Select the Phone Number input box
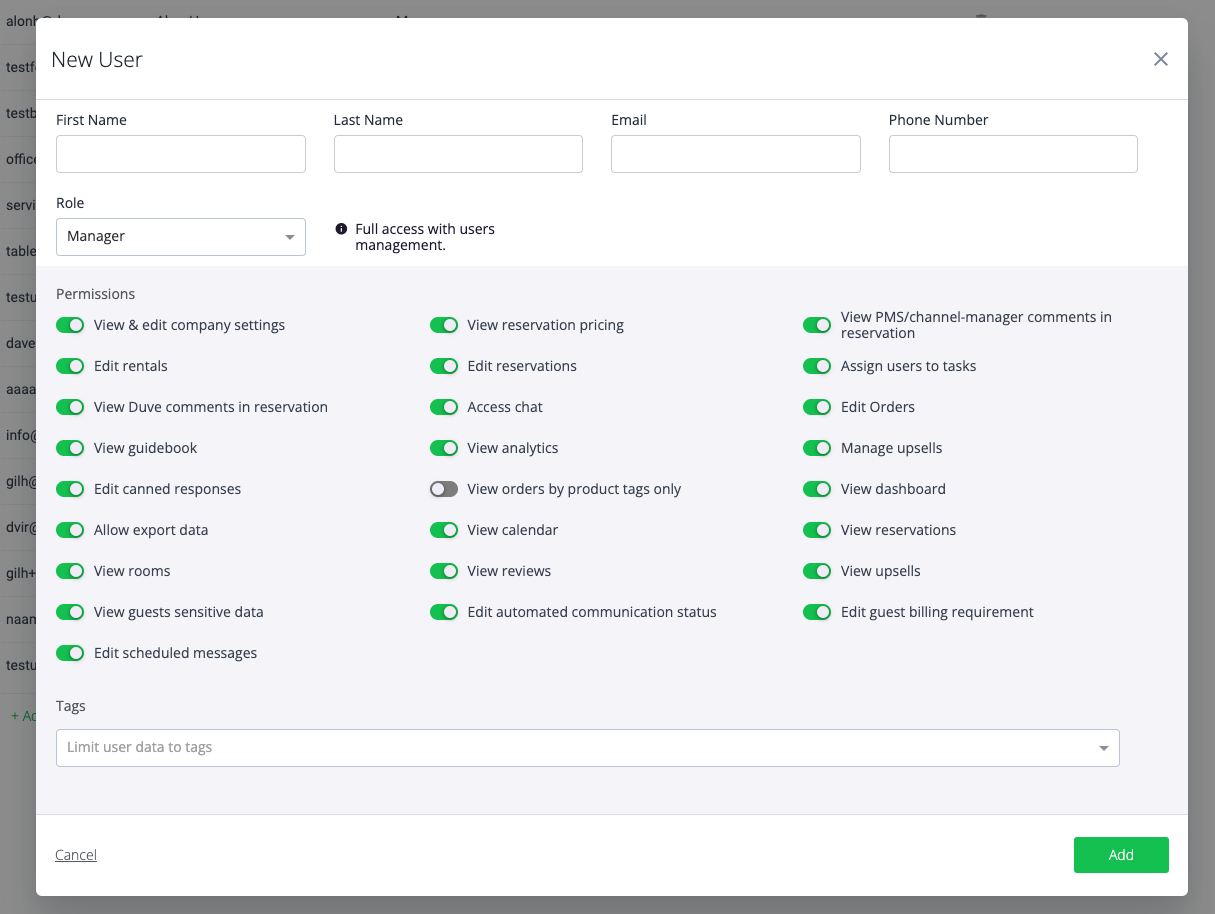 (1012, 154)
